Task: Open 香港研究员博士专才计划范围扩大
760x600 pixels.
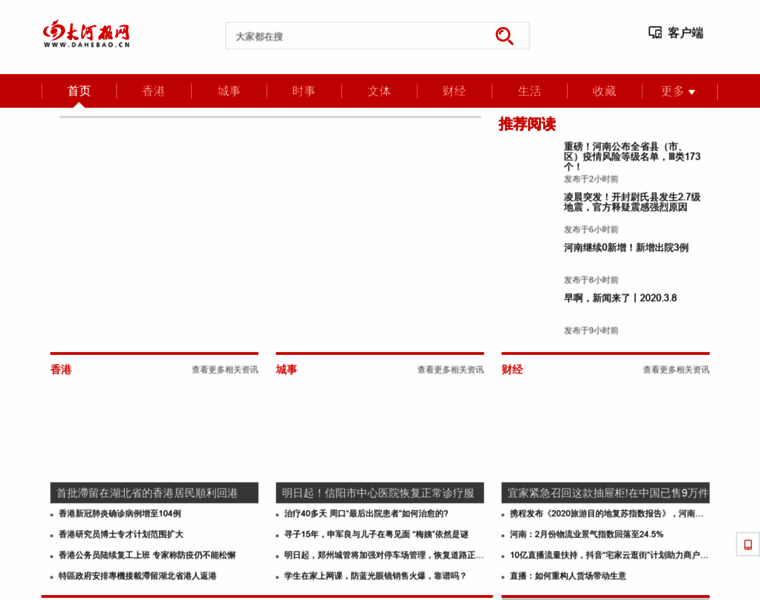Action: coord(121,535)
